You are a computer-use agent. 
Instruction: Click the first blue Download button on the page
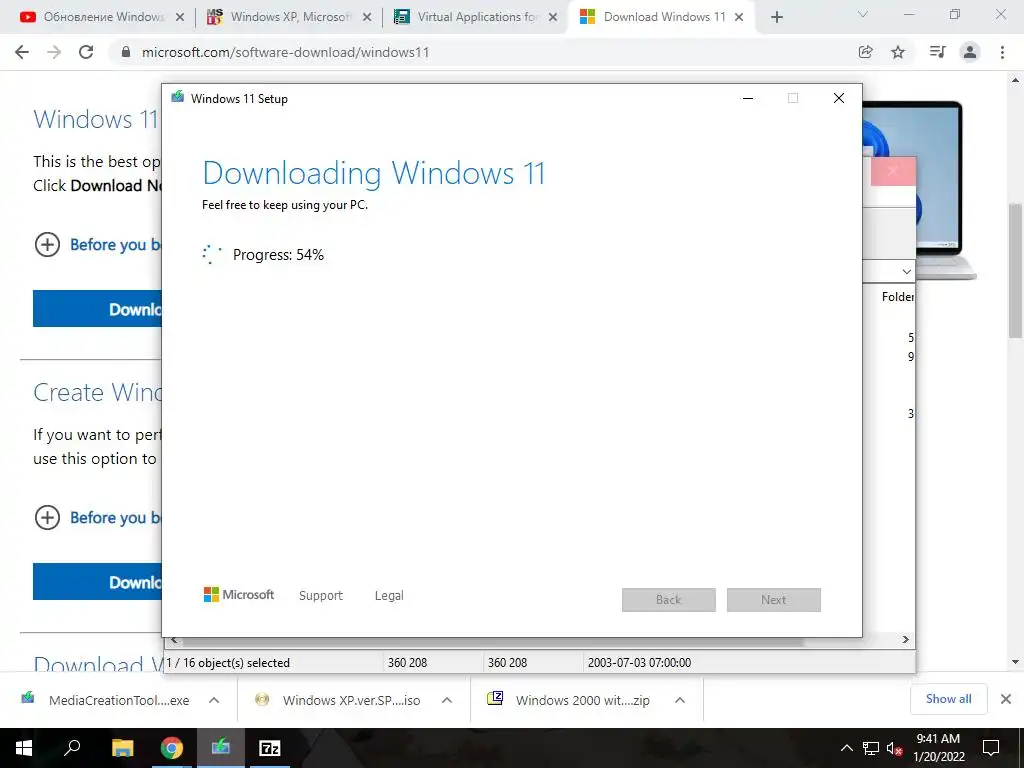click(x=97, y=308)
